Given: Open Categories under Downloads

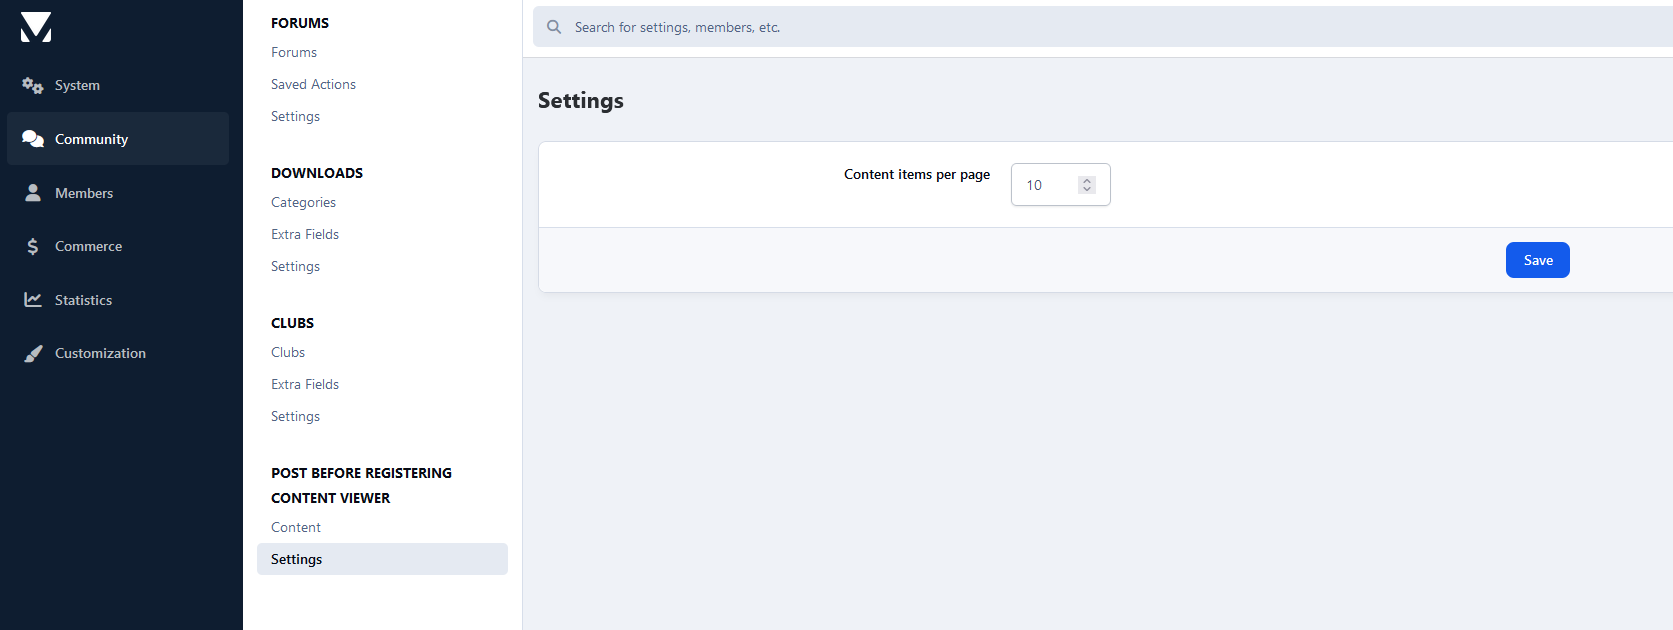Looking at the screenshot, I should pyautogui.click(x=303, y=202).
